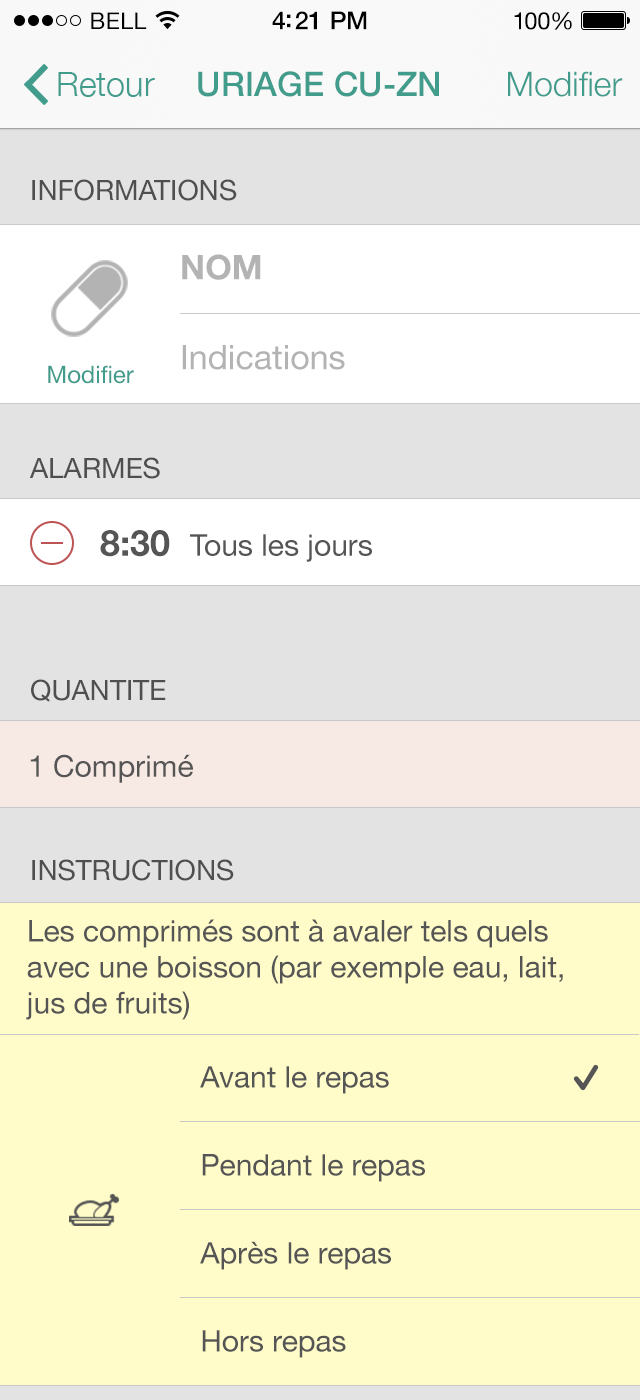Tap the red minus delete alarm icon

coord(52,544)
